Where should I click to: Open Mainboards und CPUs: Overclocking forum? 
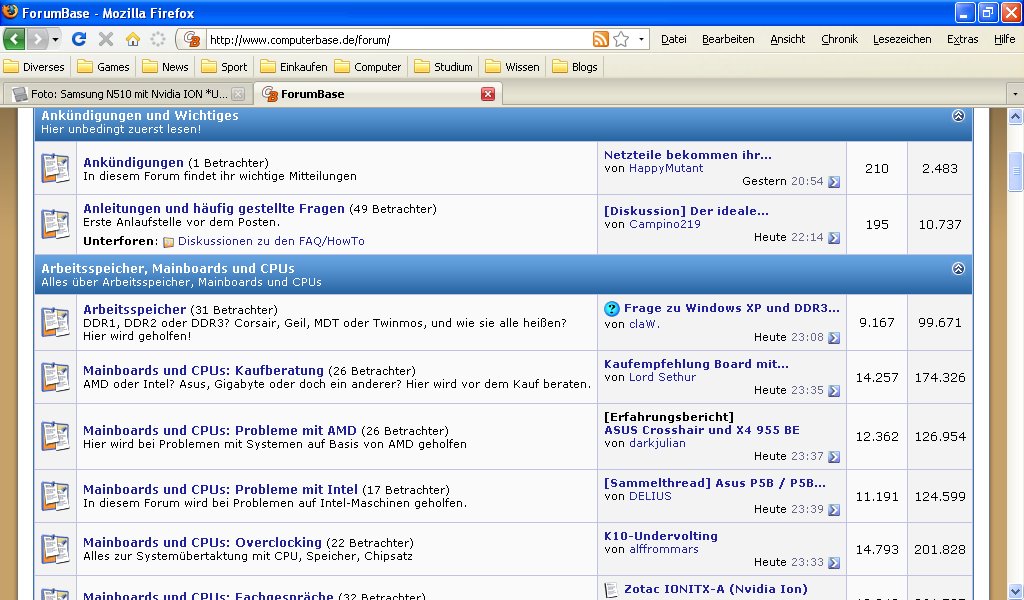202,543
